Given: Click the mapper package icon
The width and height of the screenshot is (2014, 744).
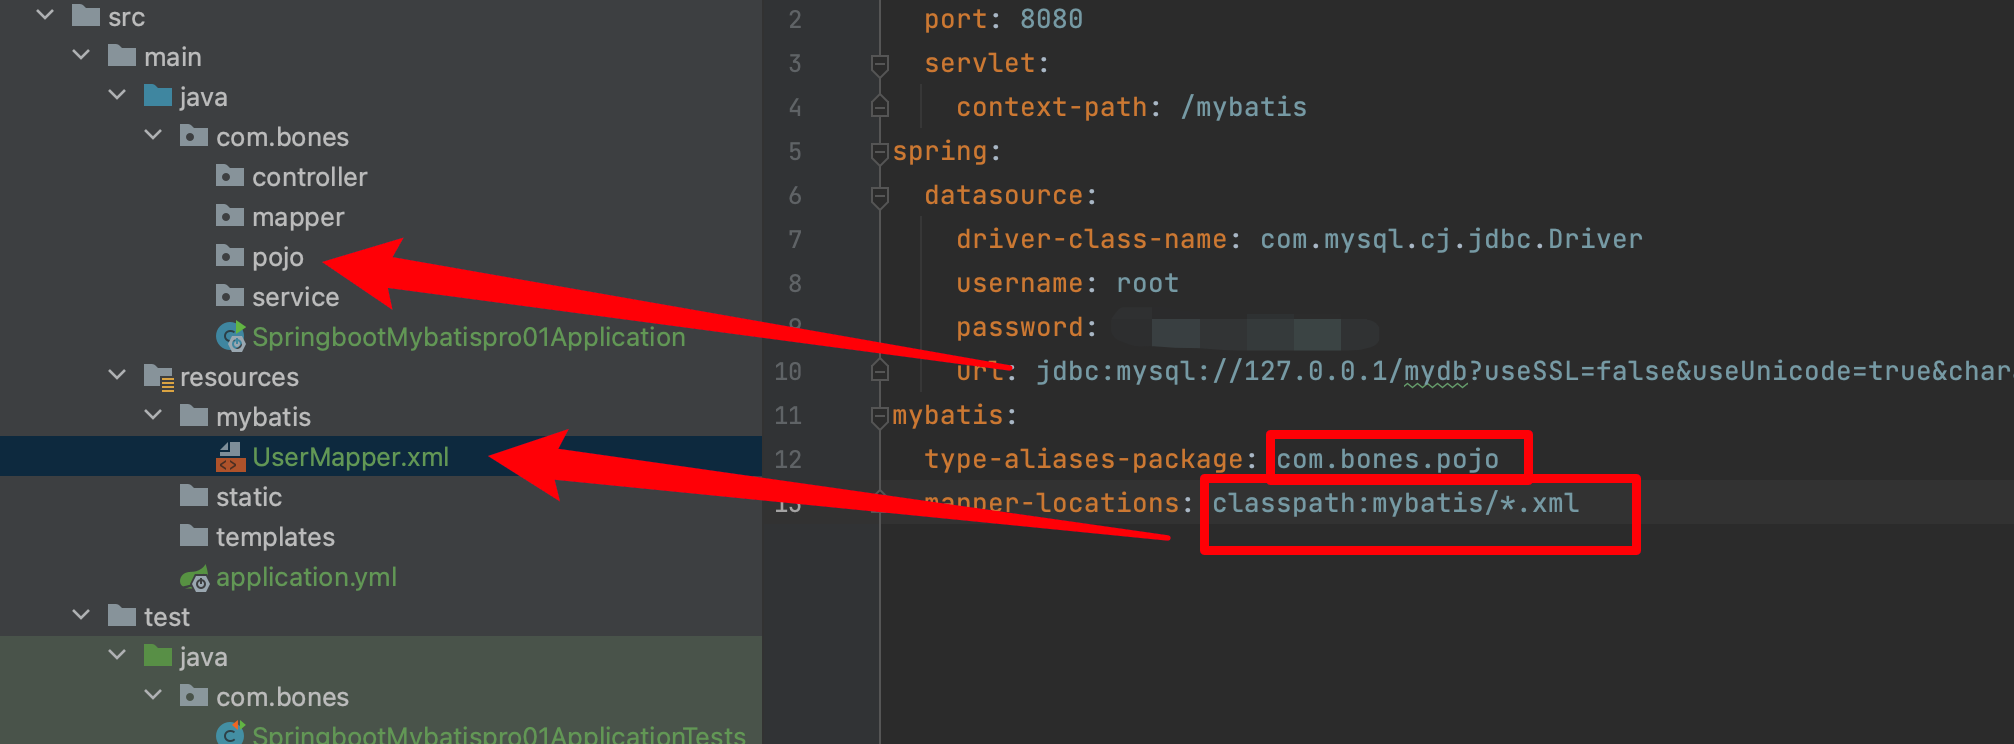Looking at the screenshot, I should coord(230,215).
